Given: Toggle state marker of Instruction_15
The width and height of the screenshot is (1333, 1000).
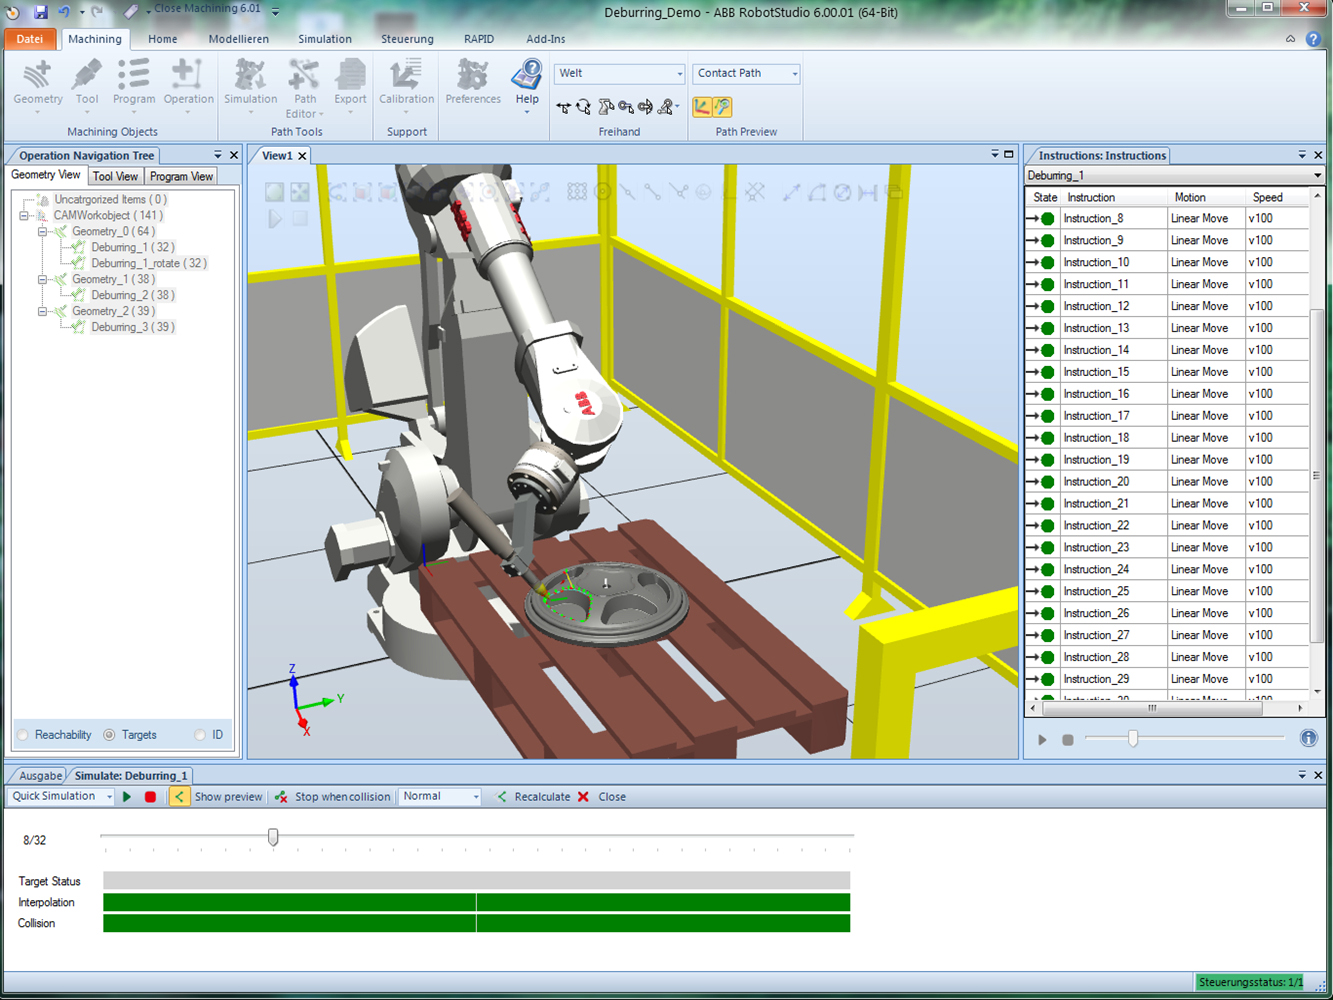Looking at the screenshot, I should coord(1048,372).
